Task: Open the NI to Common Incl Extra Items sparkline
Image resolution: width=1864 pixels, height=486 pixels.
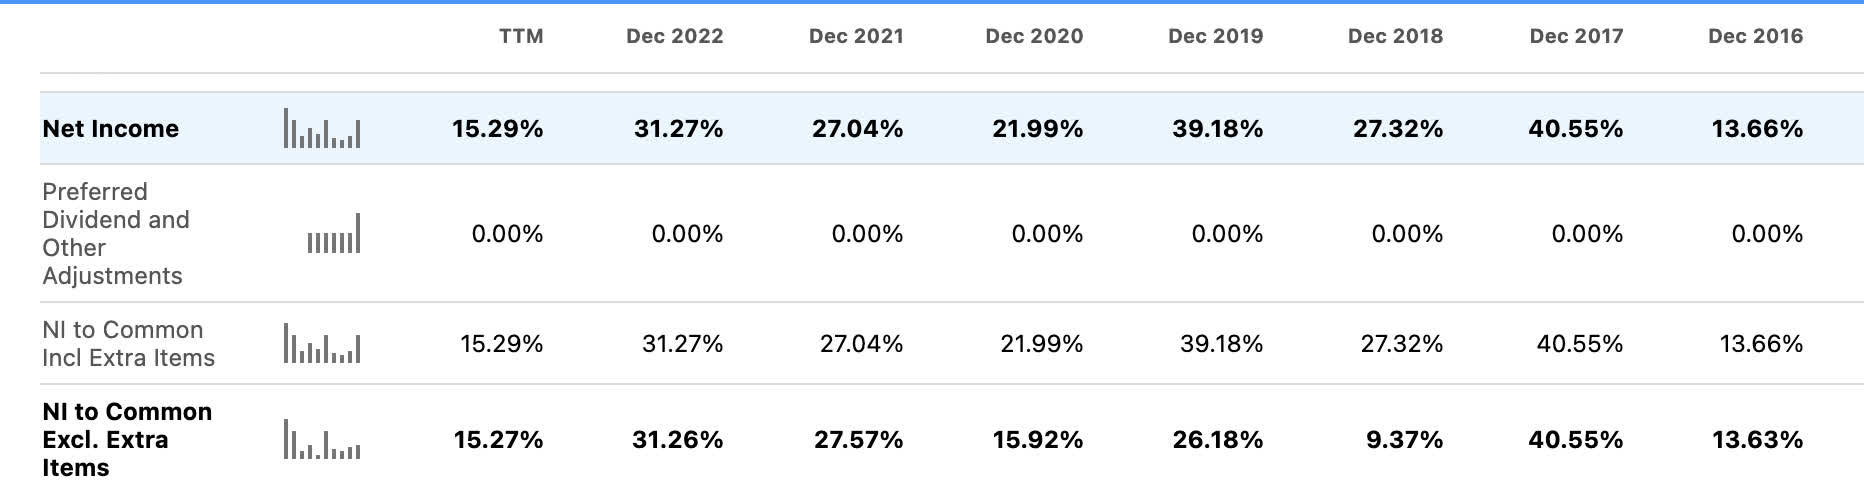Action: (x=322, y=344)
